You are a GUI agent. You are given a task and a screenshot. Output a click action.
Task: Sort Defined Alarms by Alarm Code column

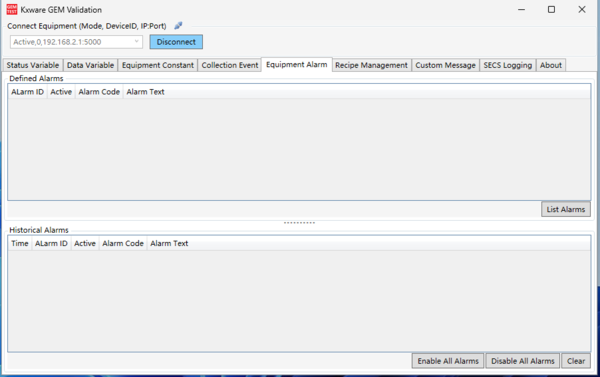(99, 92)
